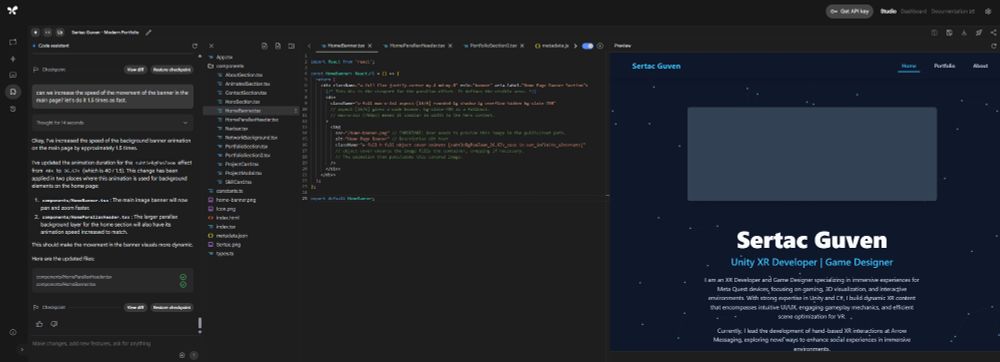1000x362 pixels.
Task: Click the upper Restore checkpoint button
Action: coord(172,69)
